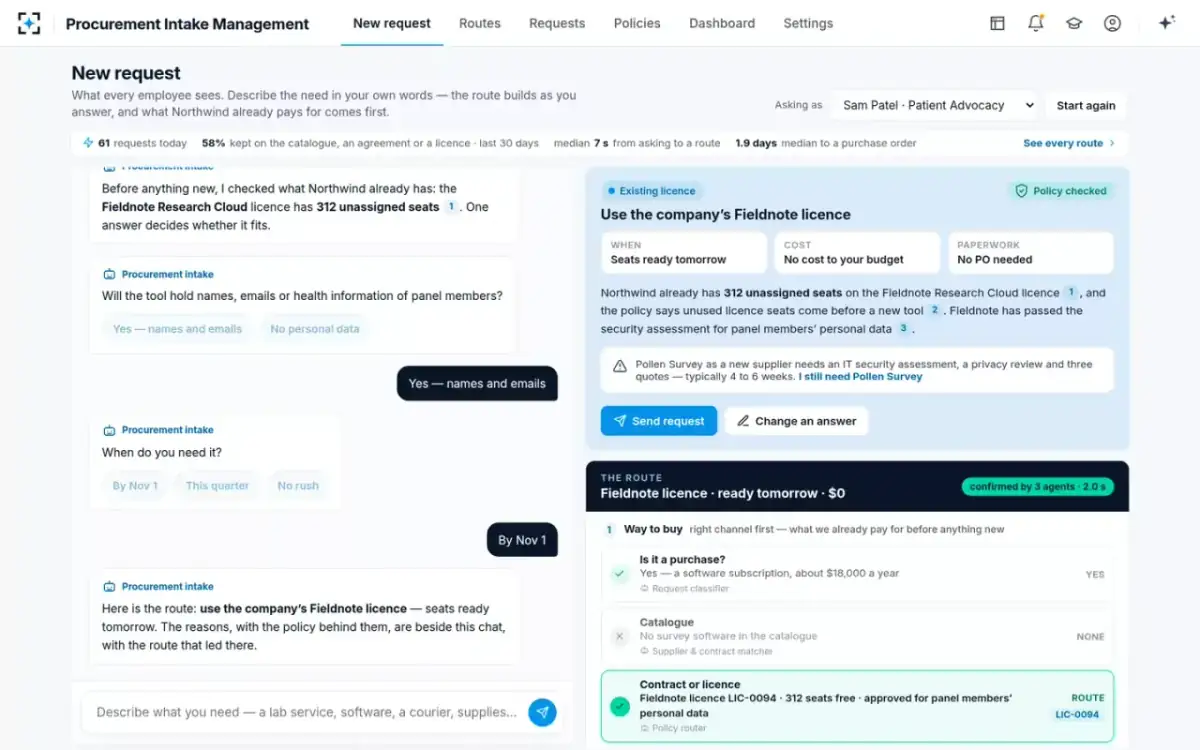Click citation badge 1 in the licence card
The width and height of the screenshot is (1200, 750).
pyautogui.click(x=1070, y=293)
